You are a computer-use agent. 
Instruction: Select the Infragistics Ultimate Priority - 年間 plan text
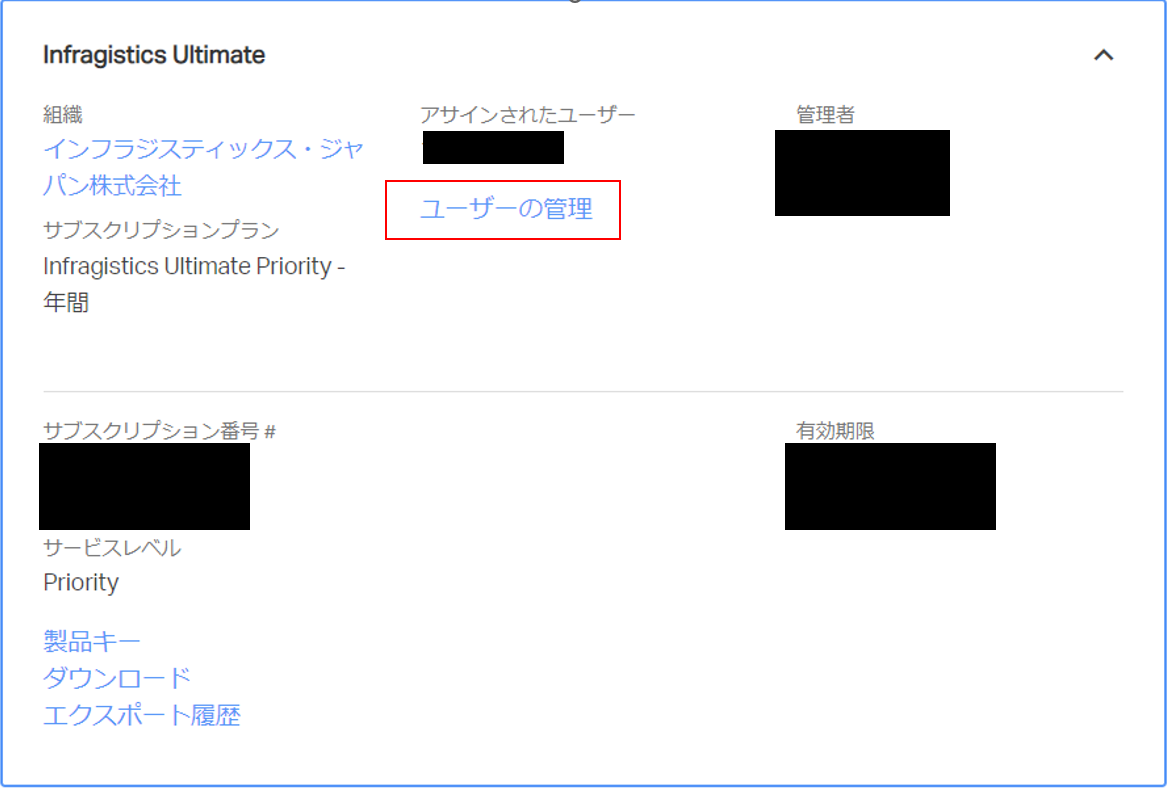[194, 284]
